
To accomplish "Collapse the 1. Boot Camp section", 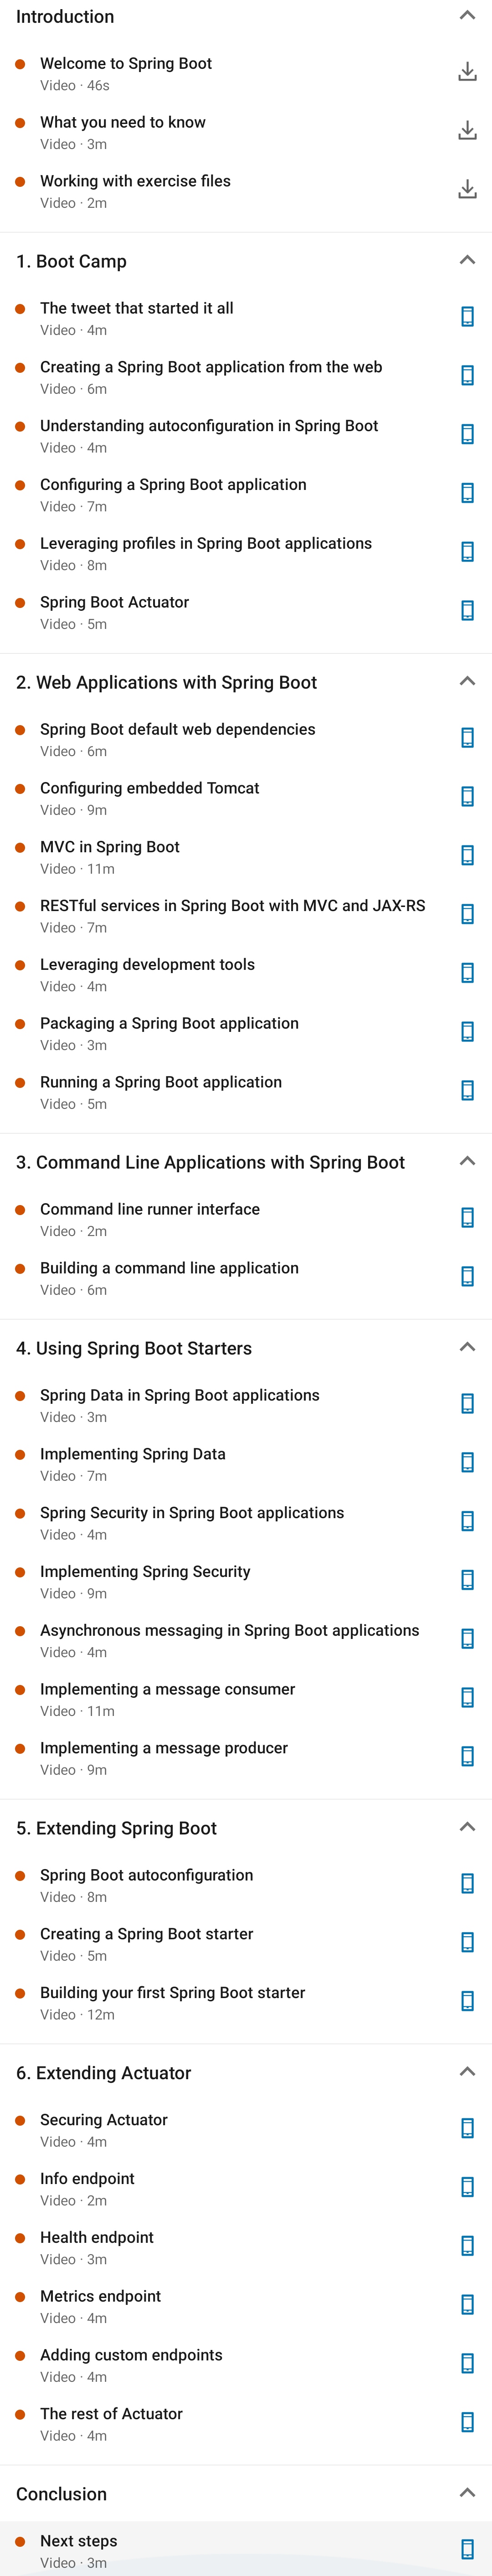I will [x=467, y=260].
